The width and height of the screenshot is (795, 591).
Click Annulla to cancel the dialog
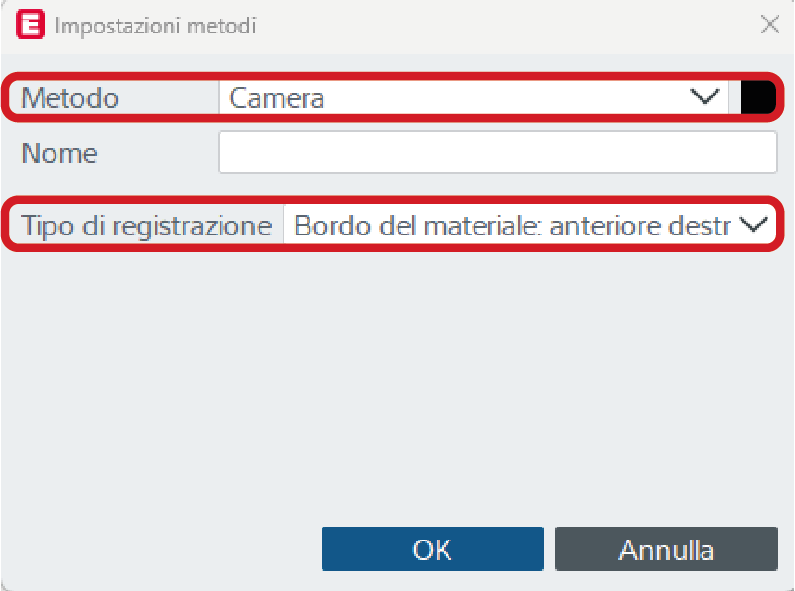pos(666,549)
